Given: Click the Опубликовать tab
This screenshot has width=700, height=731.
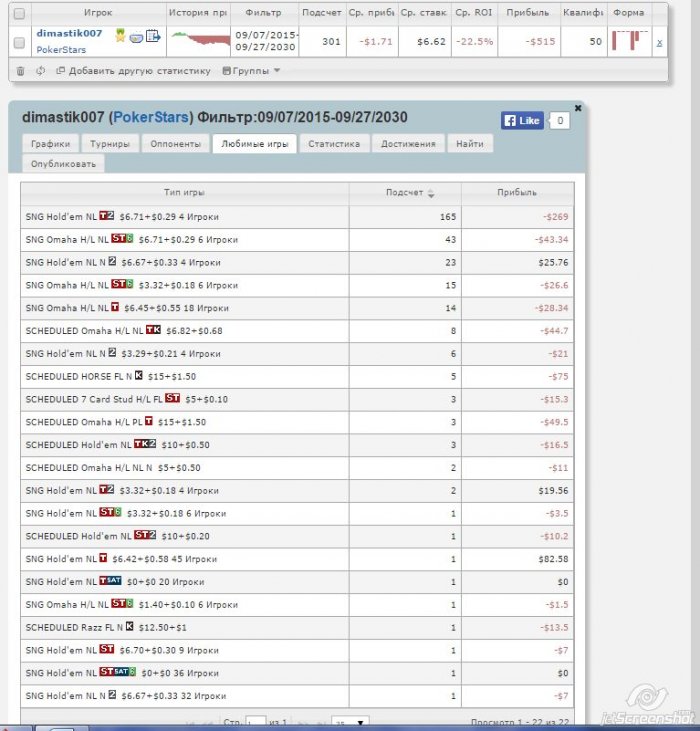Looking at the screenshot, I should pyautogui.click(x=63, y=164).
